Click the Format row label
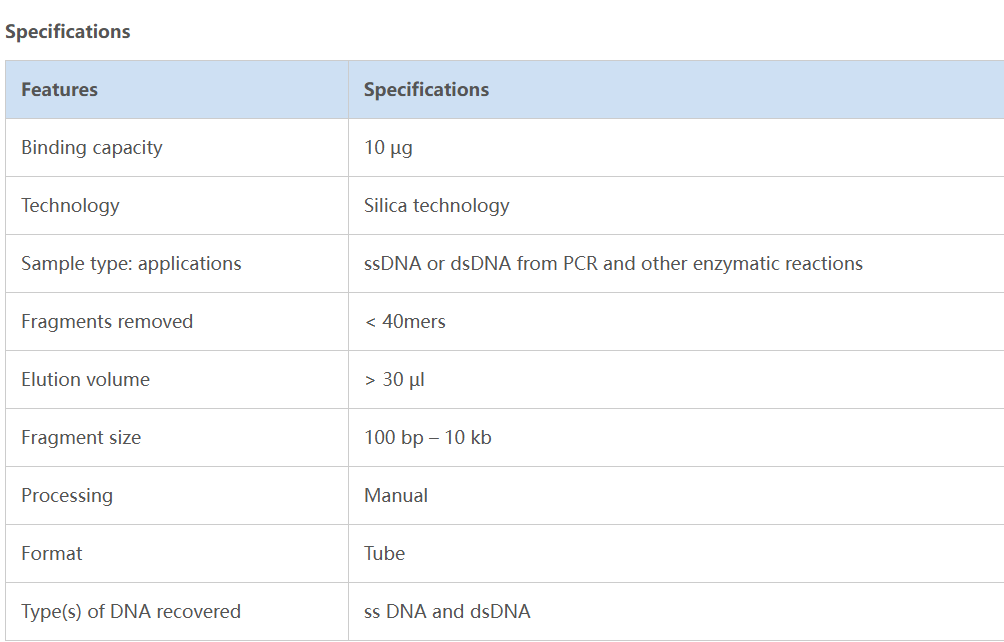Screen dimensions: 1004x642 52,553
